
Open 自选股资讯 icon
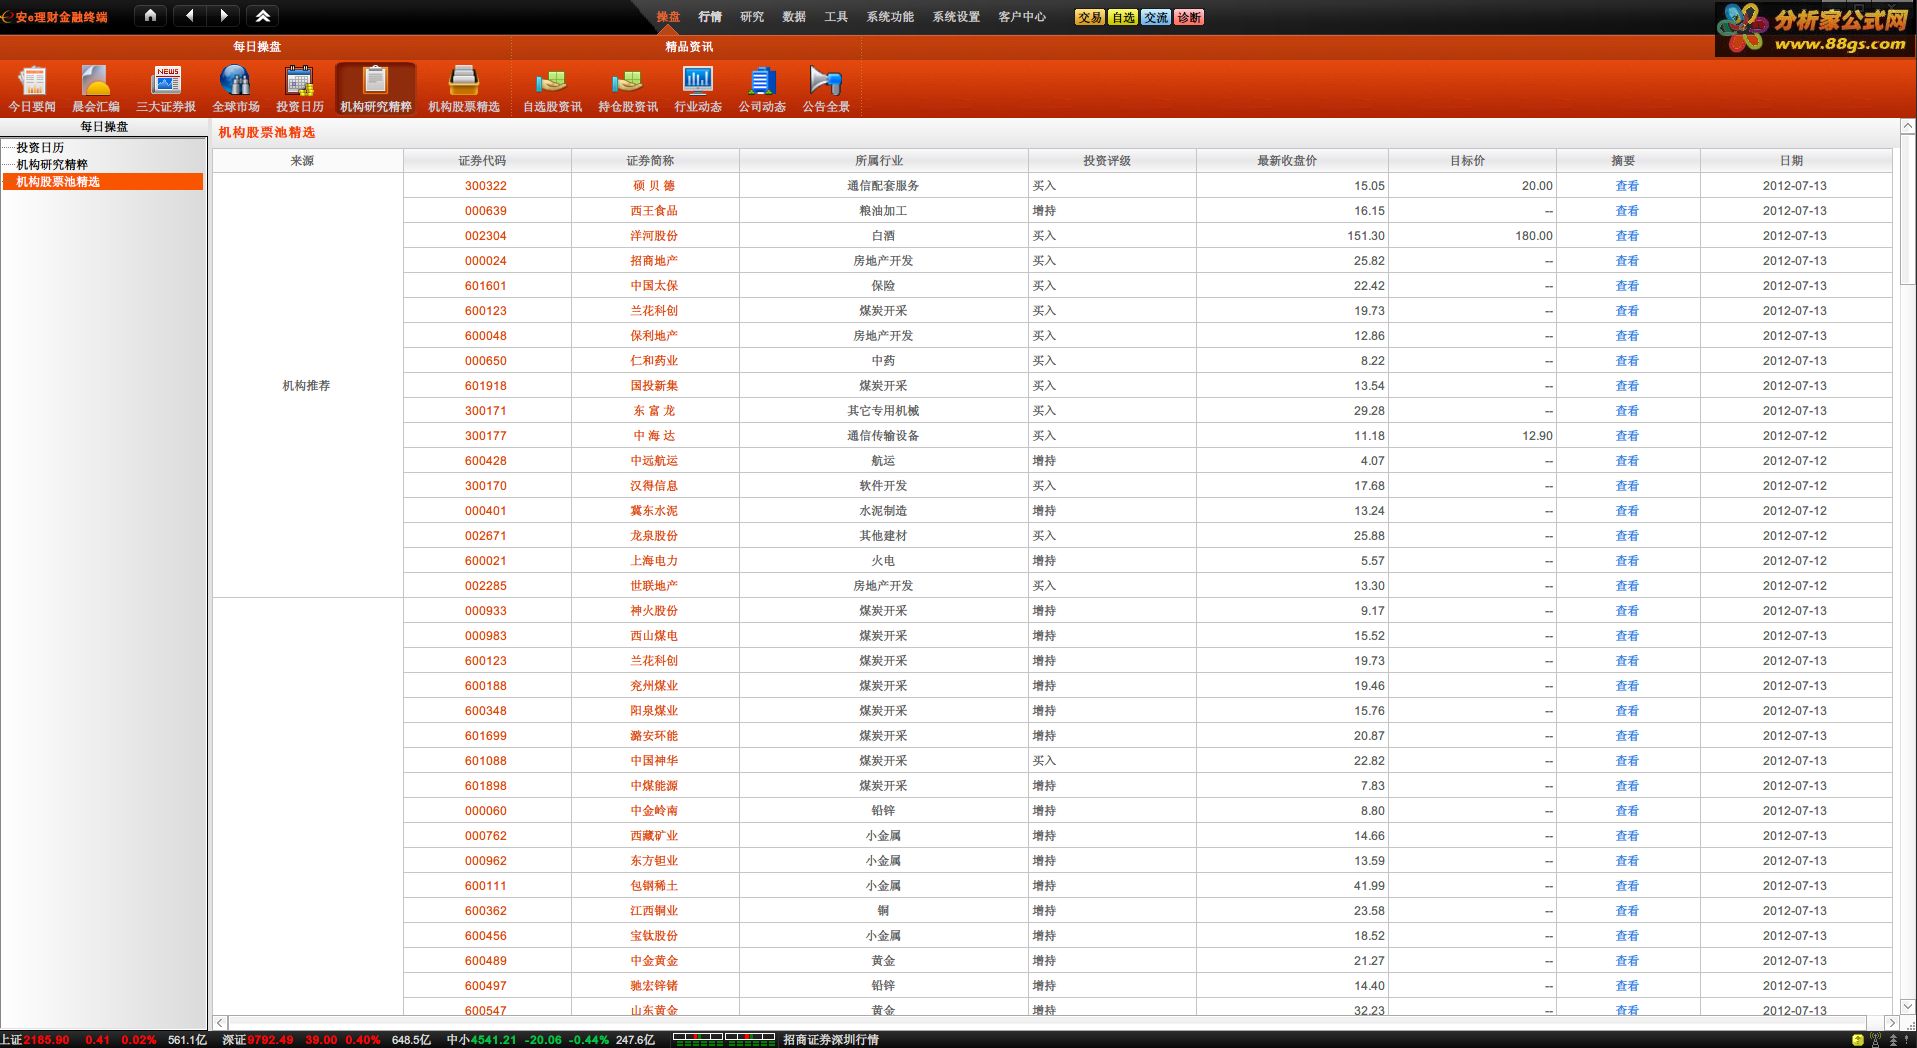552,89
